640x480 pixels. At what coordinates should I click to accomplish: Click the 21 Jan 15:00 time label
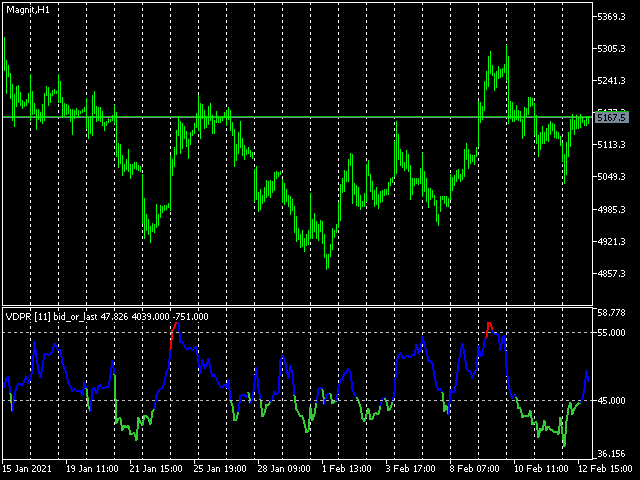pyautogui.click(x=156, y=469)
